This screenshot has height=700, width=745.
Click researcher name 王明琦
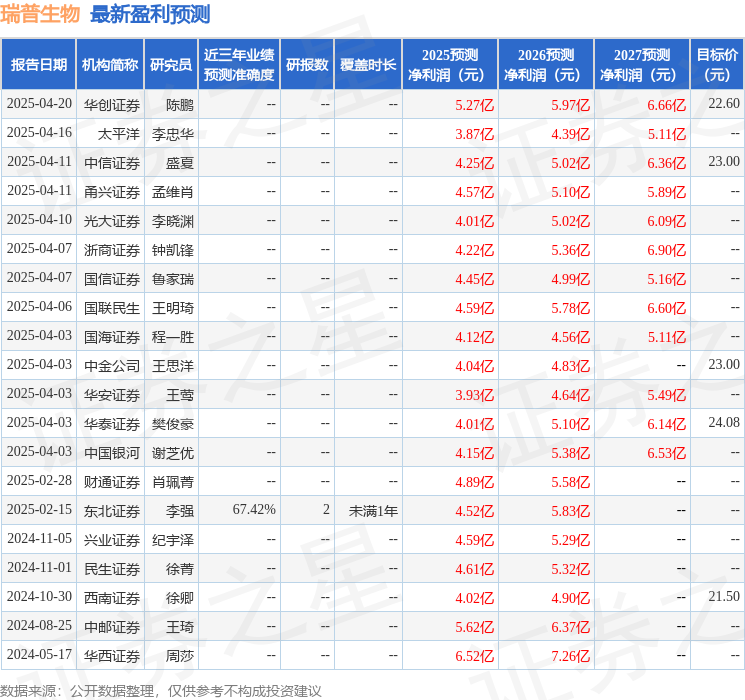point(173,307)
